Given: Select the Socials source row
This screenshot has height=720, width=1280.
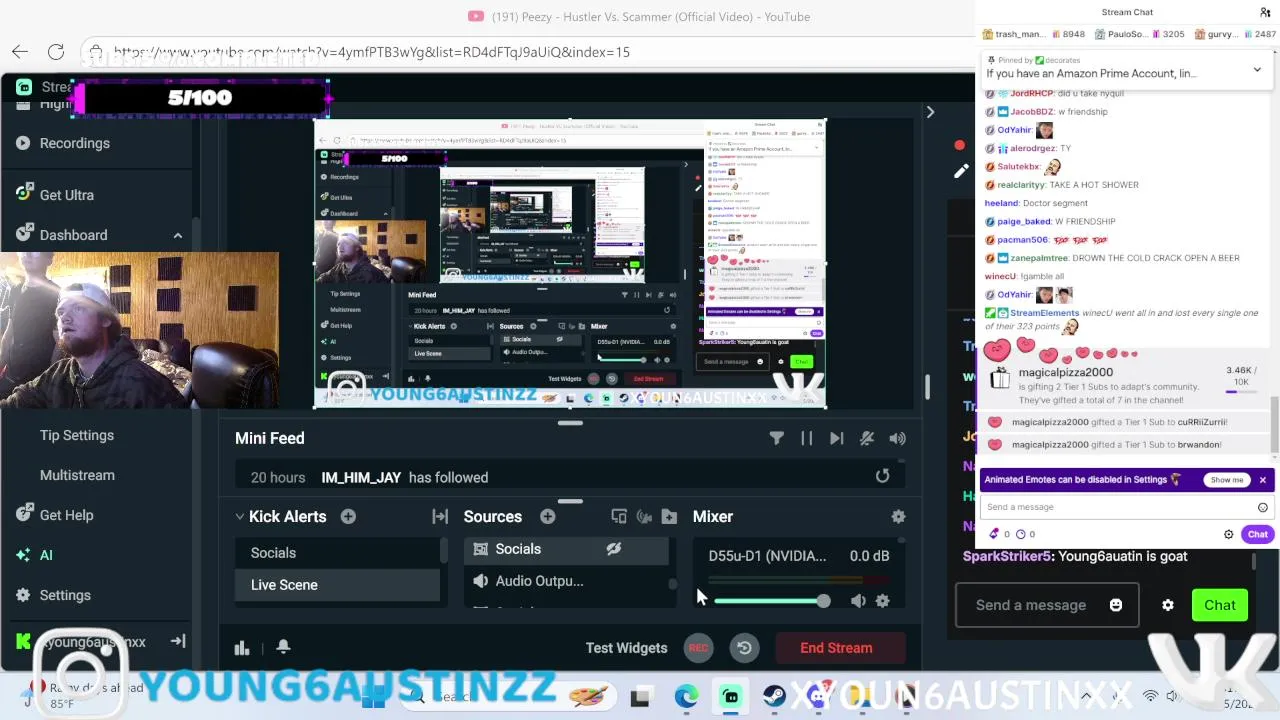Looking at the screenshot, I should point(566,549).
